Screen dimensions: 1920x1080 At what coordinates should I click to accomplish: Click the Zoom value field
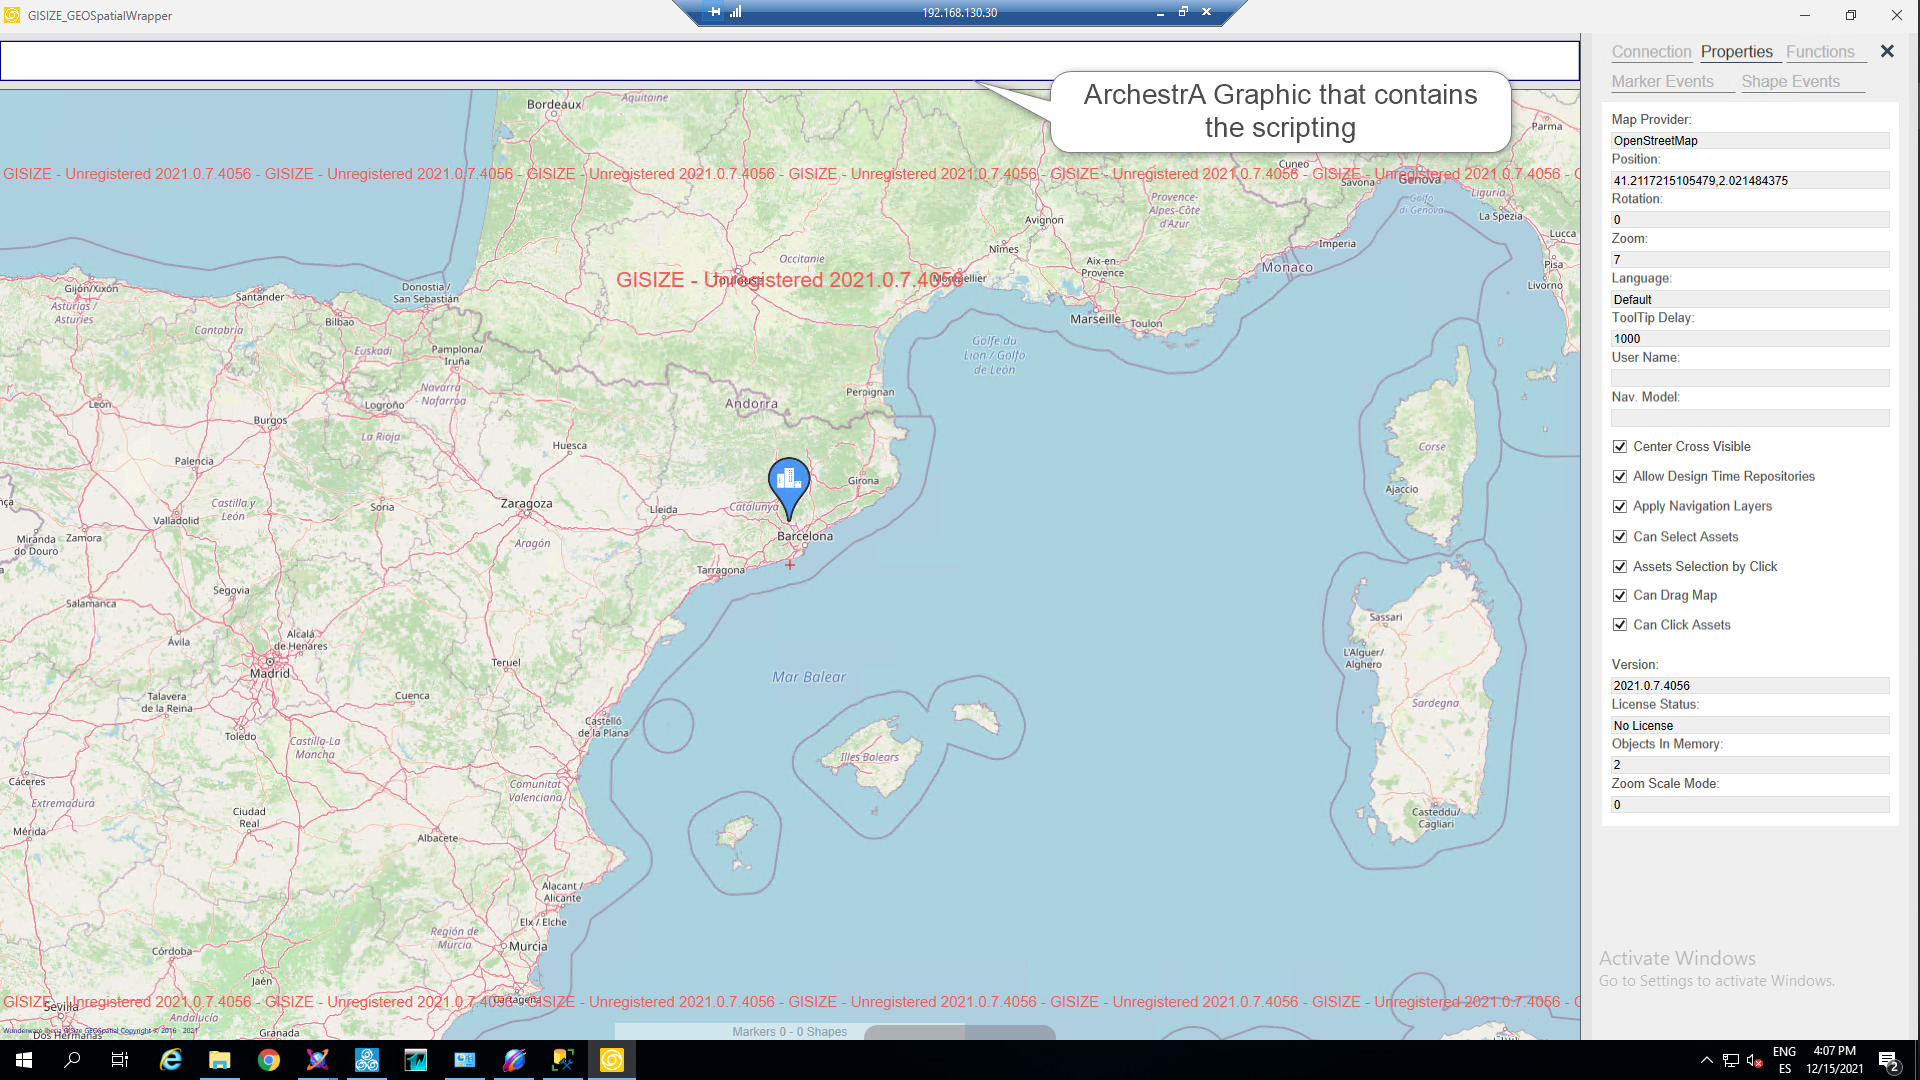pyautogui.click(x=1749, y=260)
